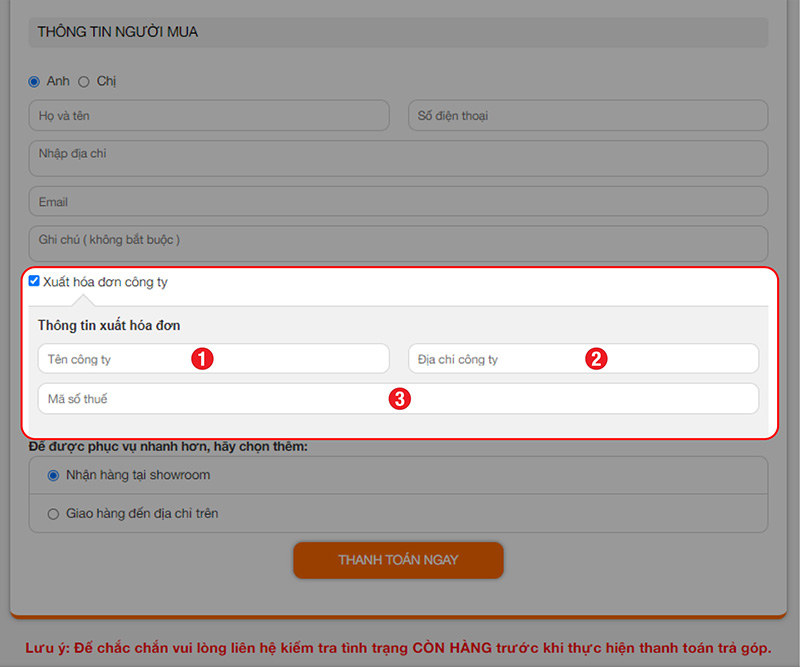Select the Nhập địa chỉ text box
The height and width of the screenshot is (667, 800).
(x=398, y=158)
